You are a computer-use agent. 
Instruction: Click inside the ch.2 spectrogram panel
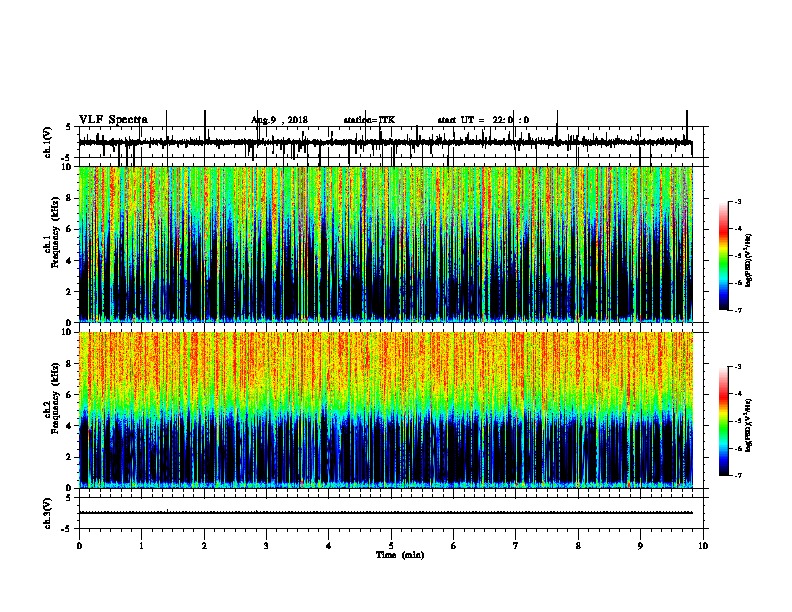point(385,410)
